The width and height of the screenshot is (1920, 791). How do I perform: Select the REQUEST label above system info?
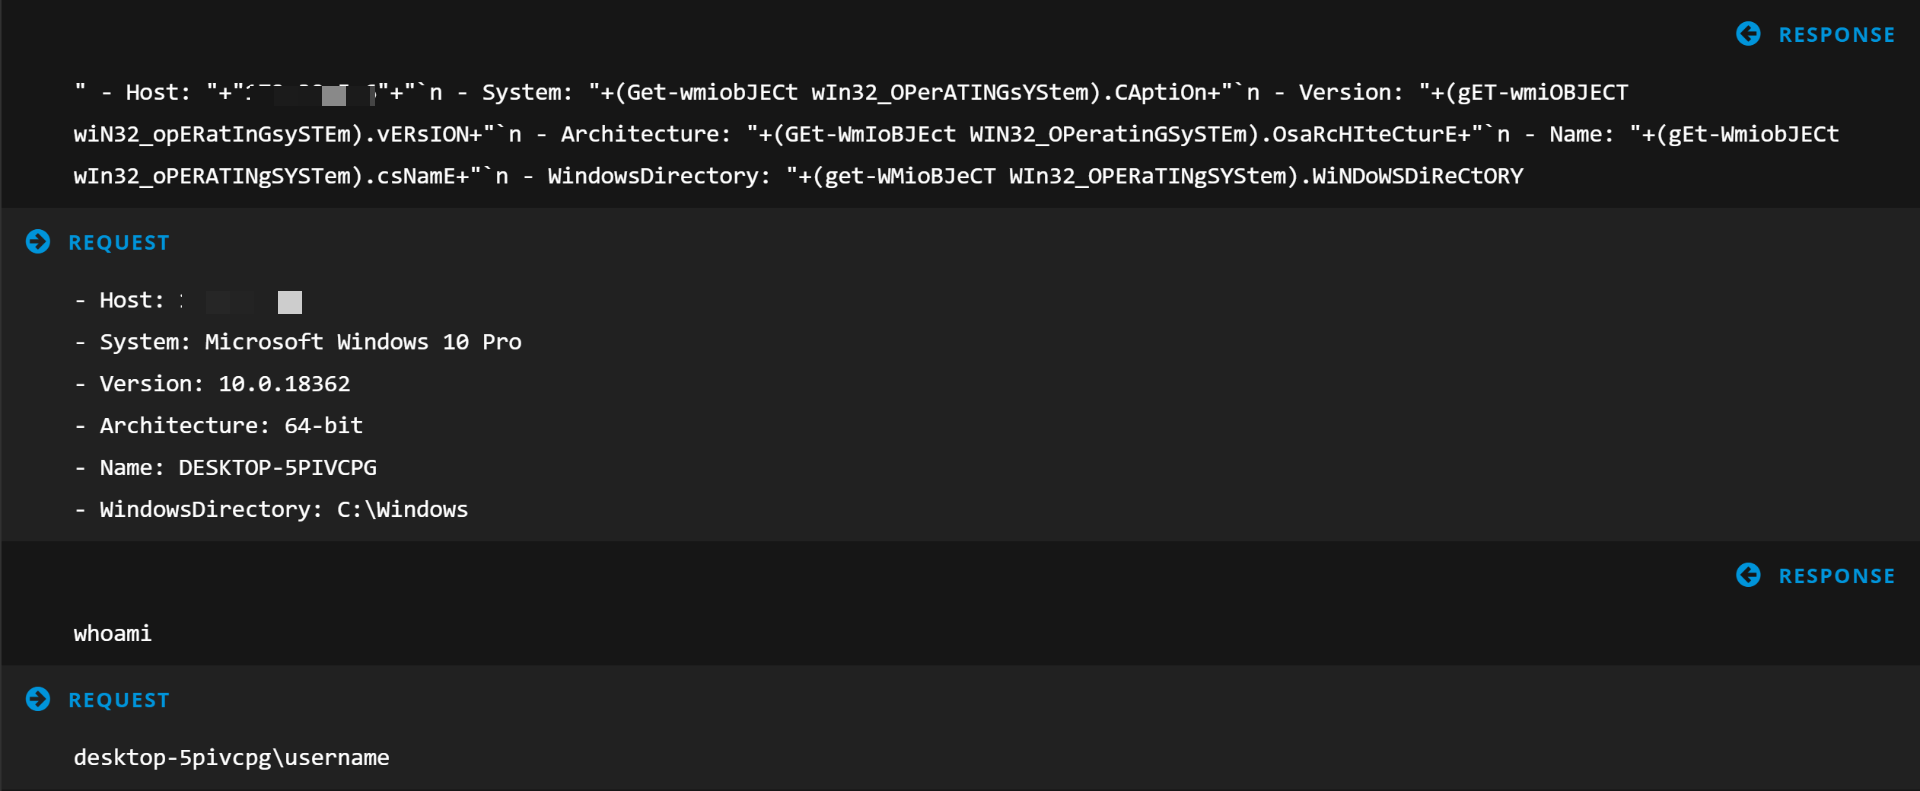point(119,243)
